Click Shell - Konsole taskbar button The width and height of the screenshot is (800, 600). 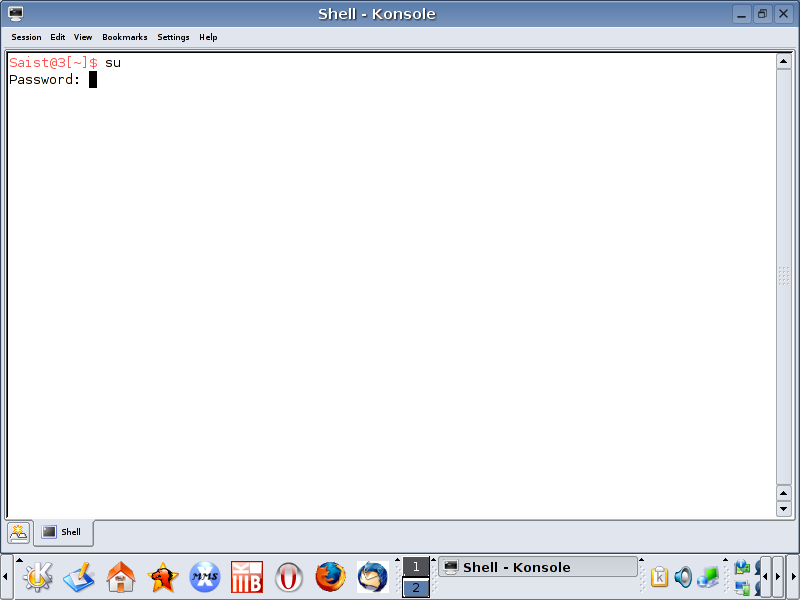(538, 567)
